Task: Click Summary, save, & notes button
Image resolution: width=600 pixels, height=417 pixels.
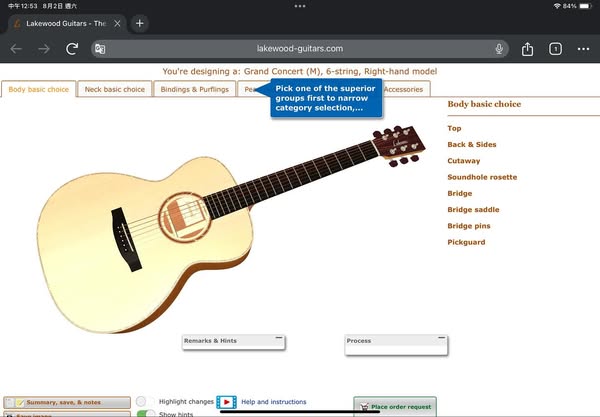Action: pyautogui.click(x=66, y=402)
